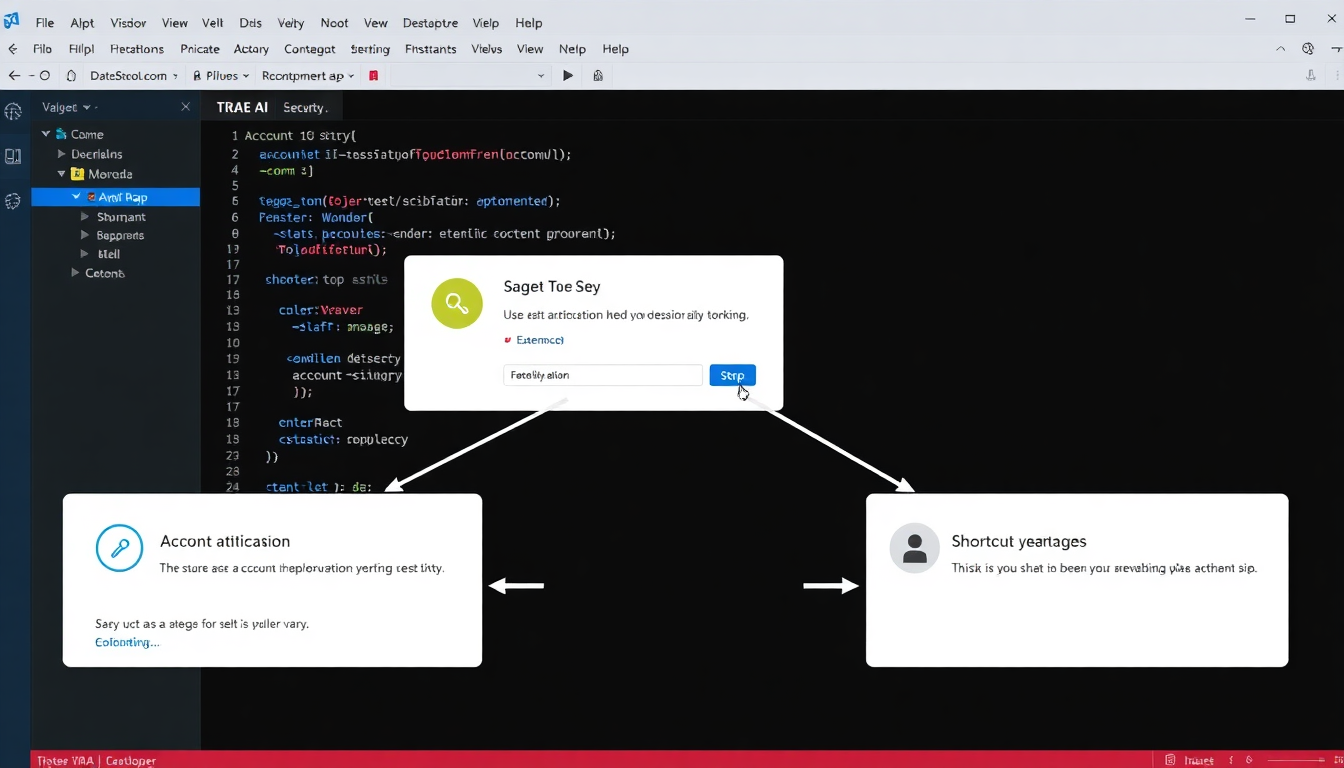1344x768 pixels.
Task: Switch to the Secvrty tab
Action: (306, 107)
